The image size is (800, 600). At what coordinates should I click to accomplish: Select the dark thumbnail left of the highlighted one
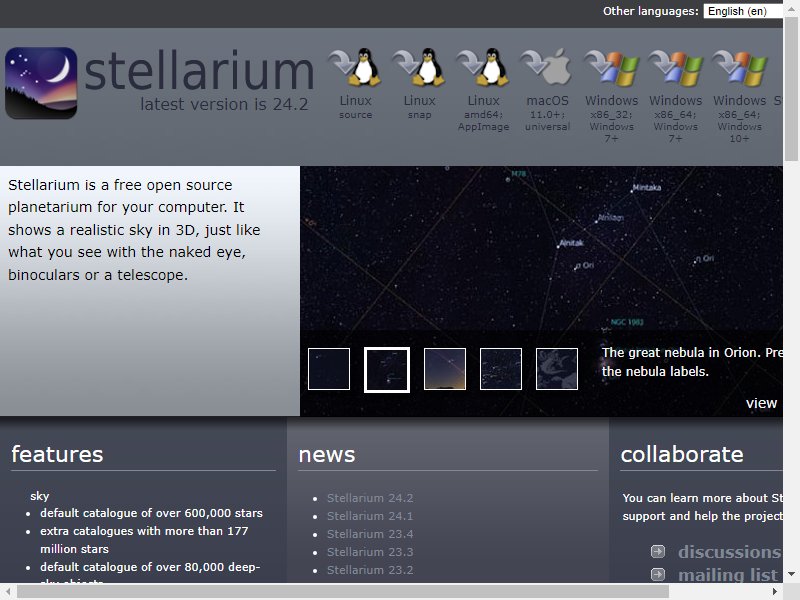pos(329,369)
